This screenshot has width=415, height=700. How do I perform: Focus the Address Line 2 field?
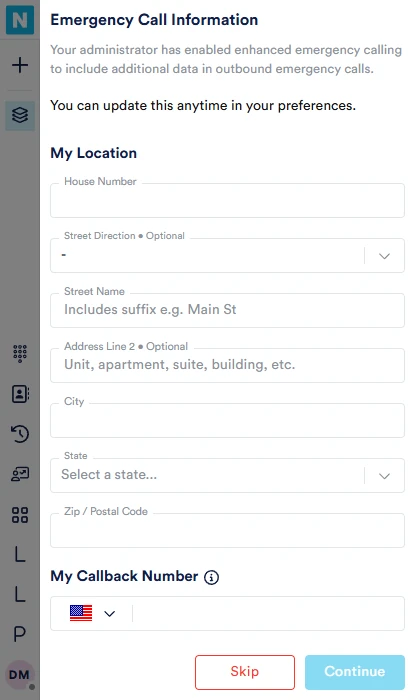pos(227,365)
